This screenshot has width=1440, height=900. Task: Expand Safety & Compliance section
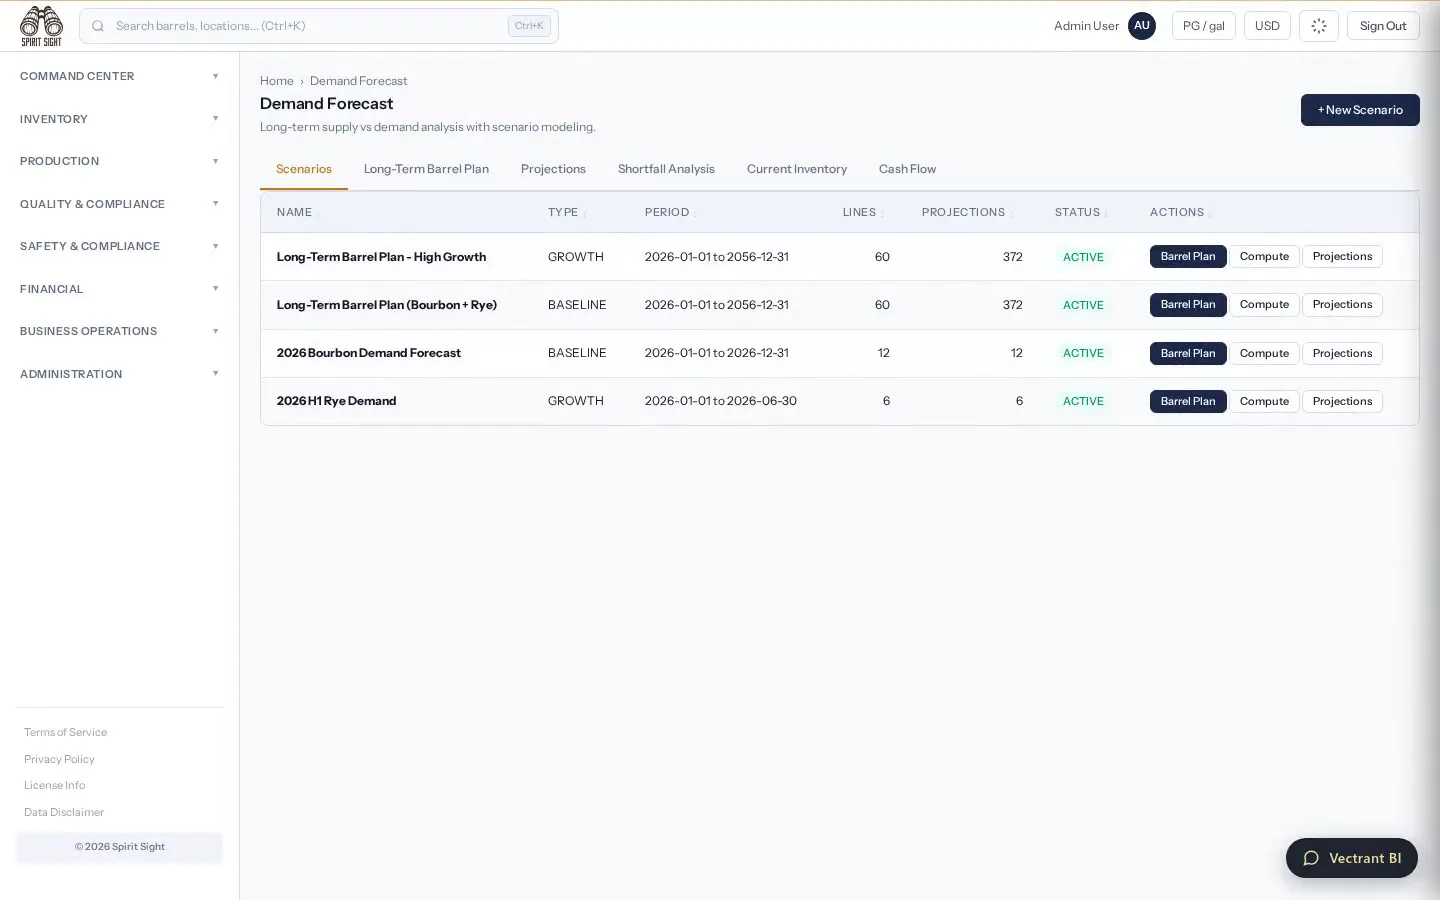coord(119,246)
